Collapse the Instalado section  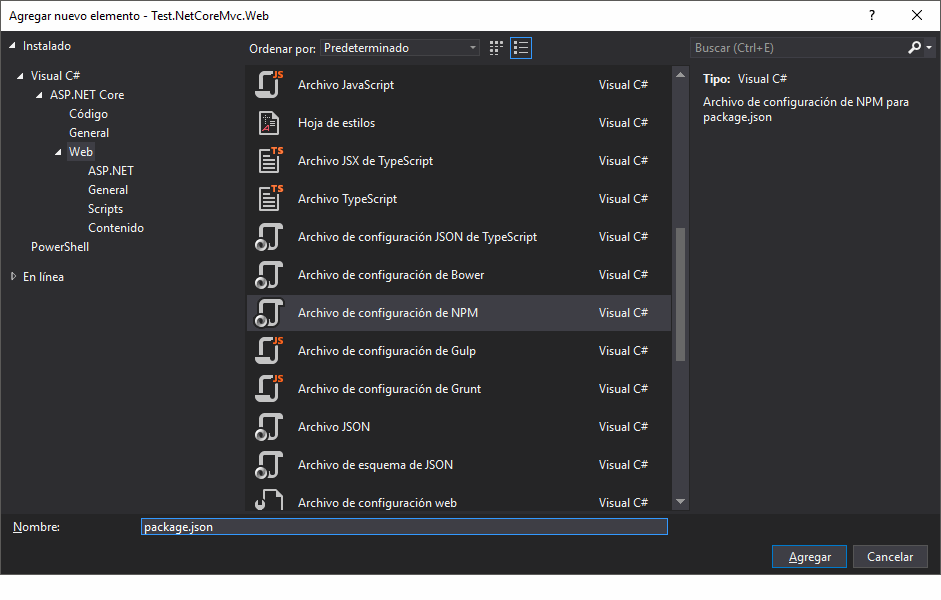click(x=12, y=46)
